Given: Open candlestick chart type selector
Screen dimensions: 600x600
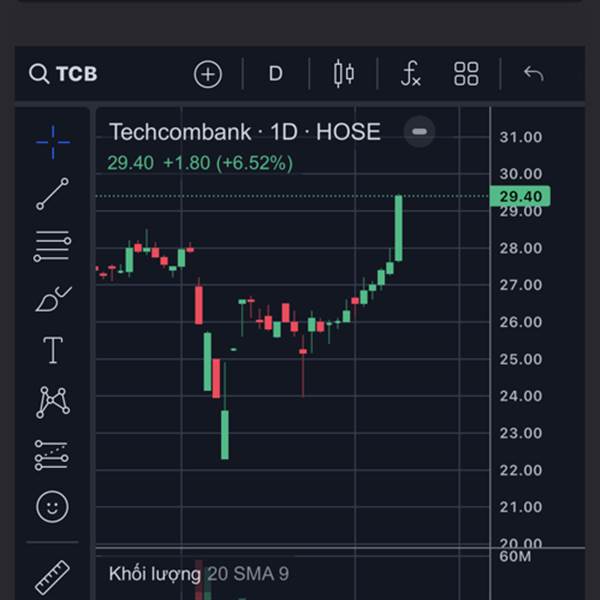Looking at the screenshot, I should coord(344,73).
